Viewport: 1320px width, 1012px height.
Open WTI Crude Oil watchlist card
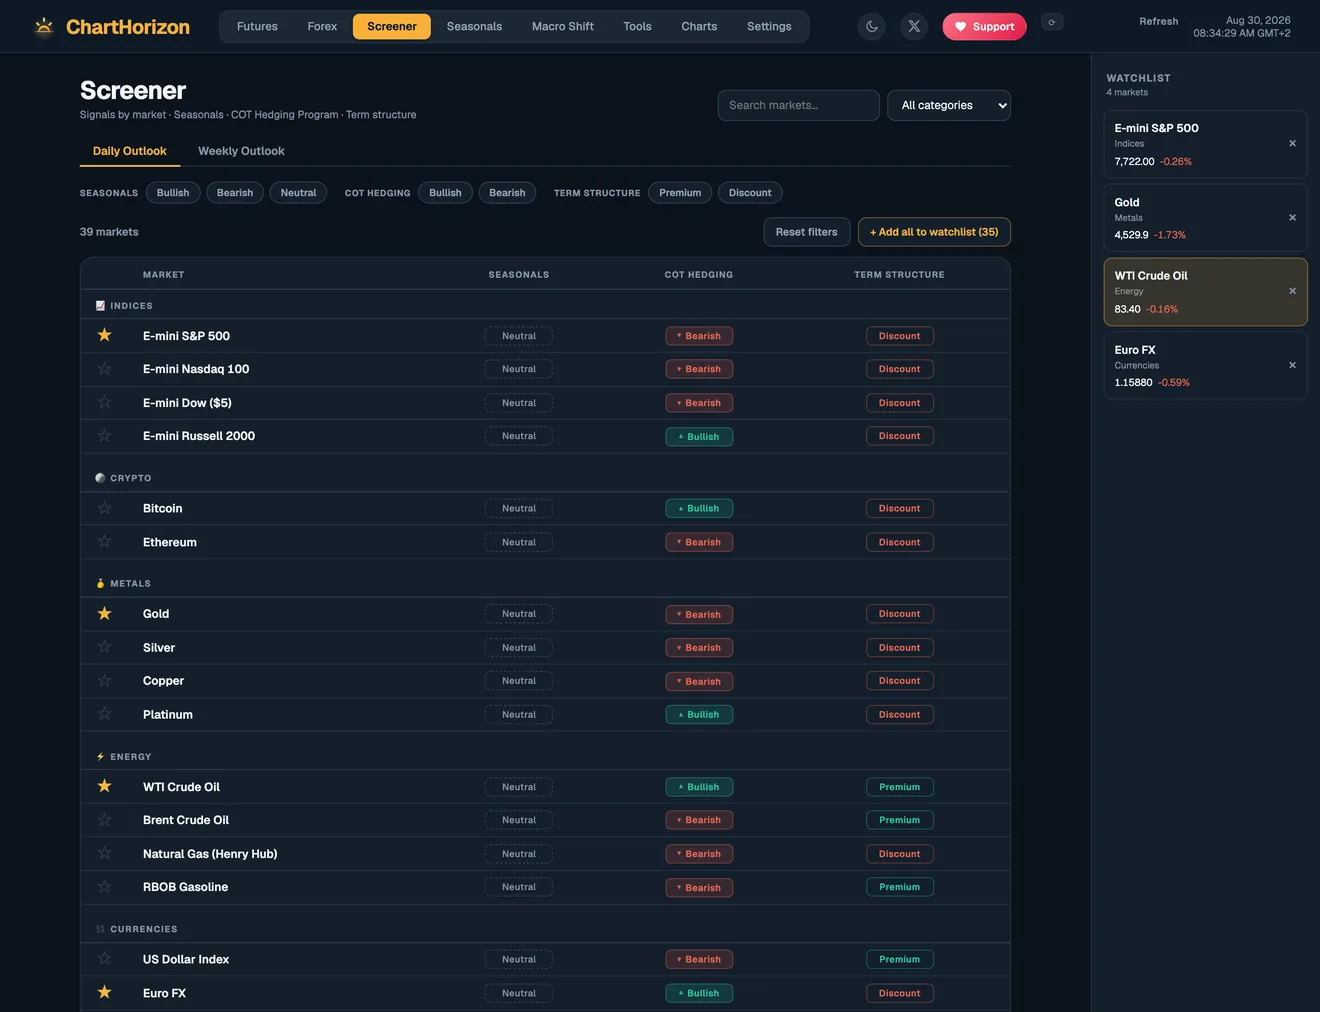coord(1205,292)
